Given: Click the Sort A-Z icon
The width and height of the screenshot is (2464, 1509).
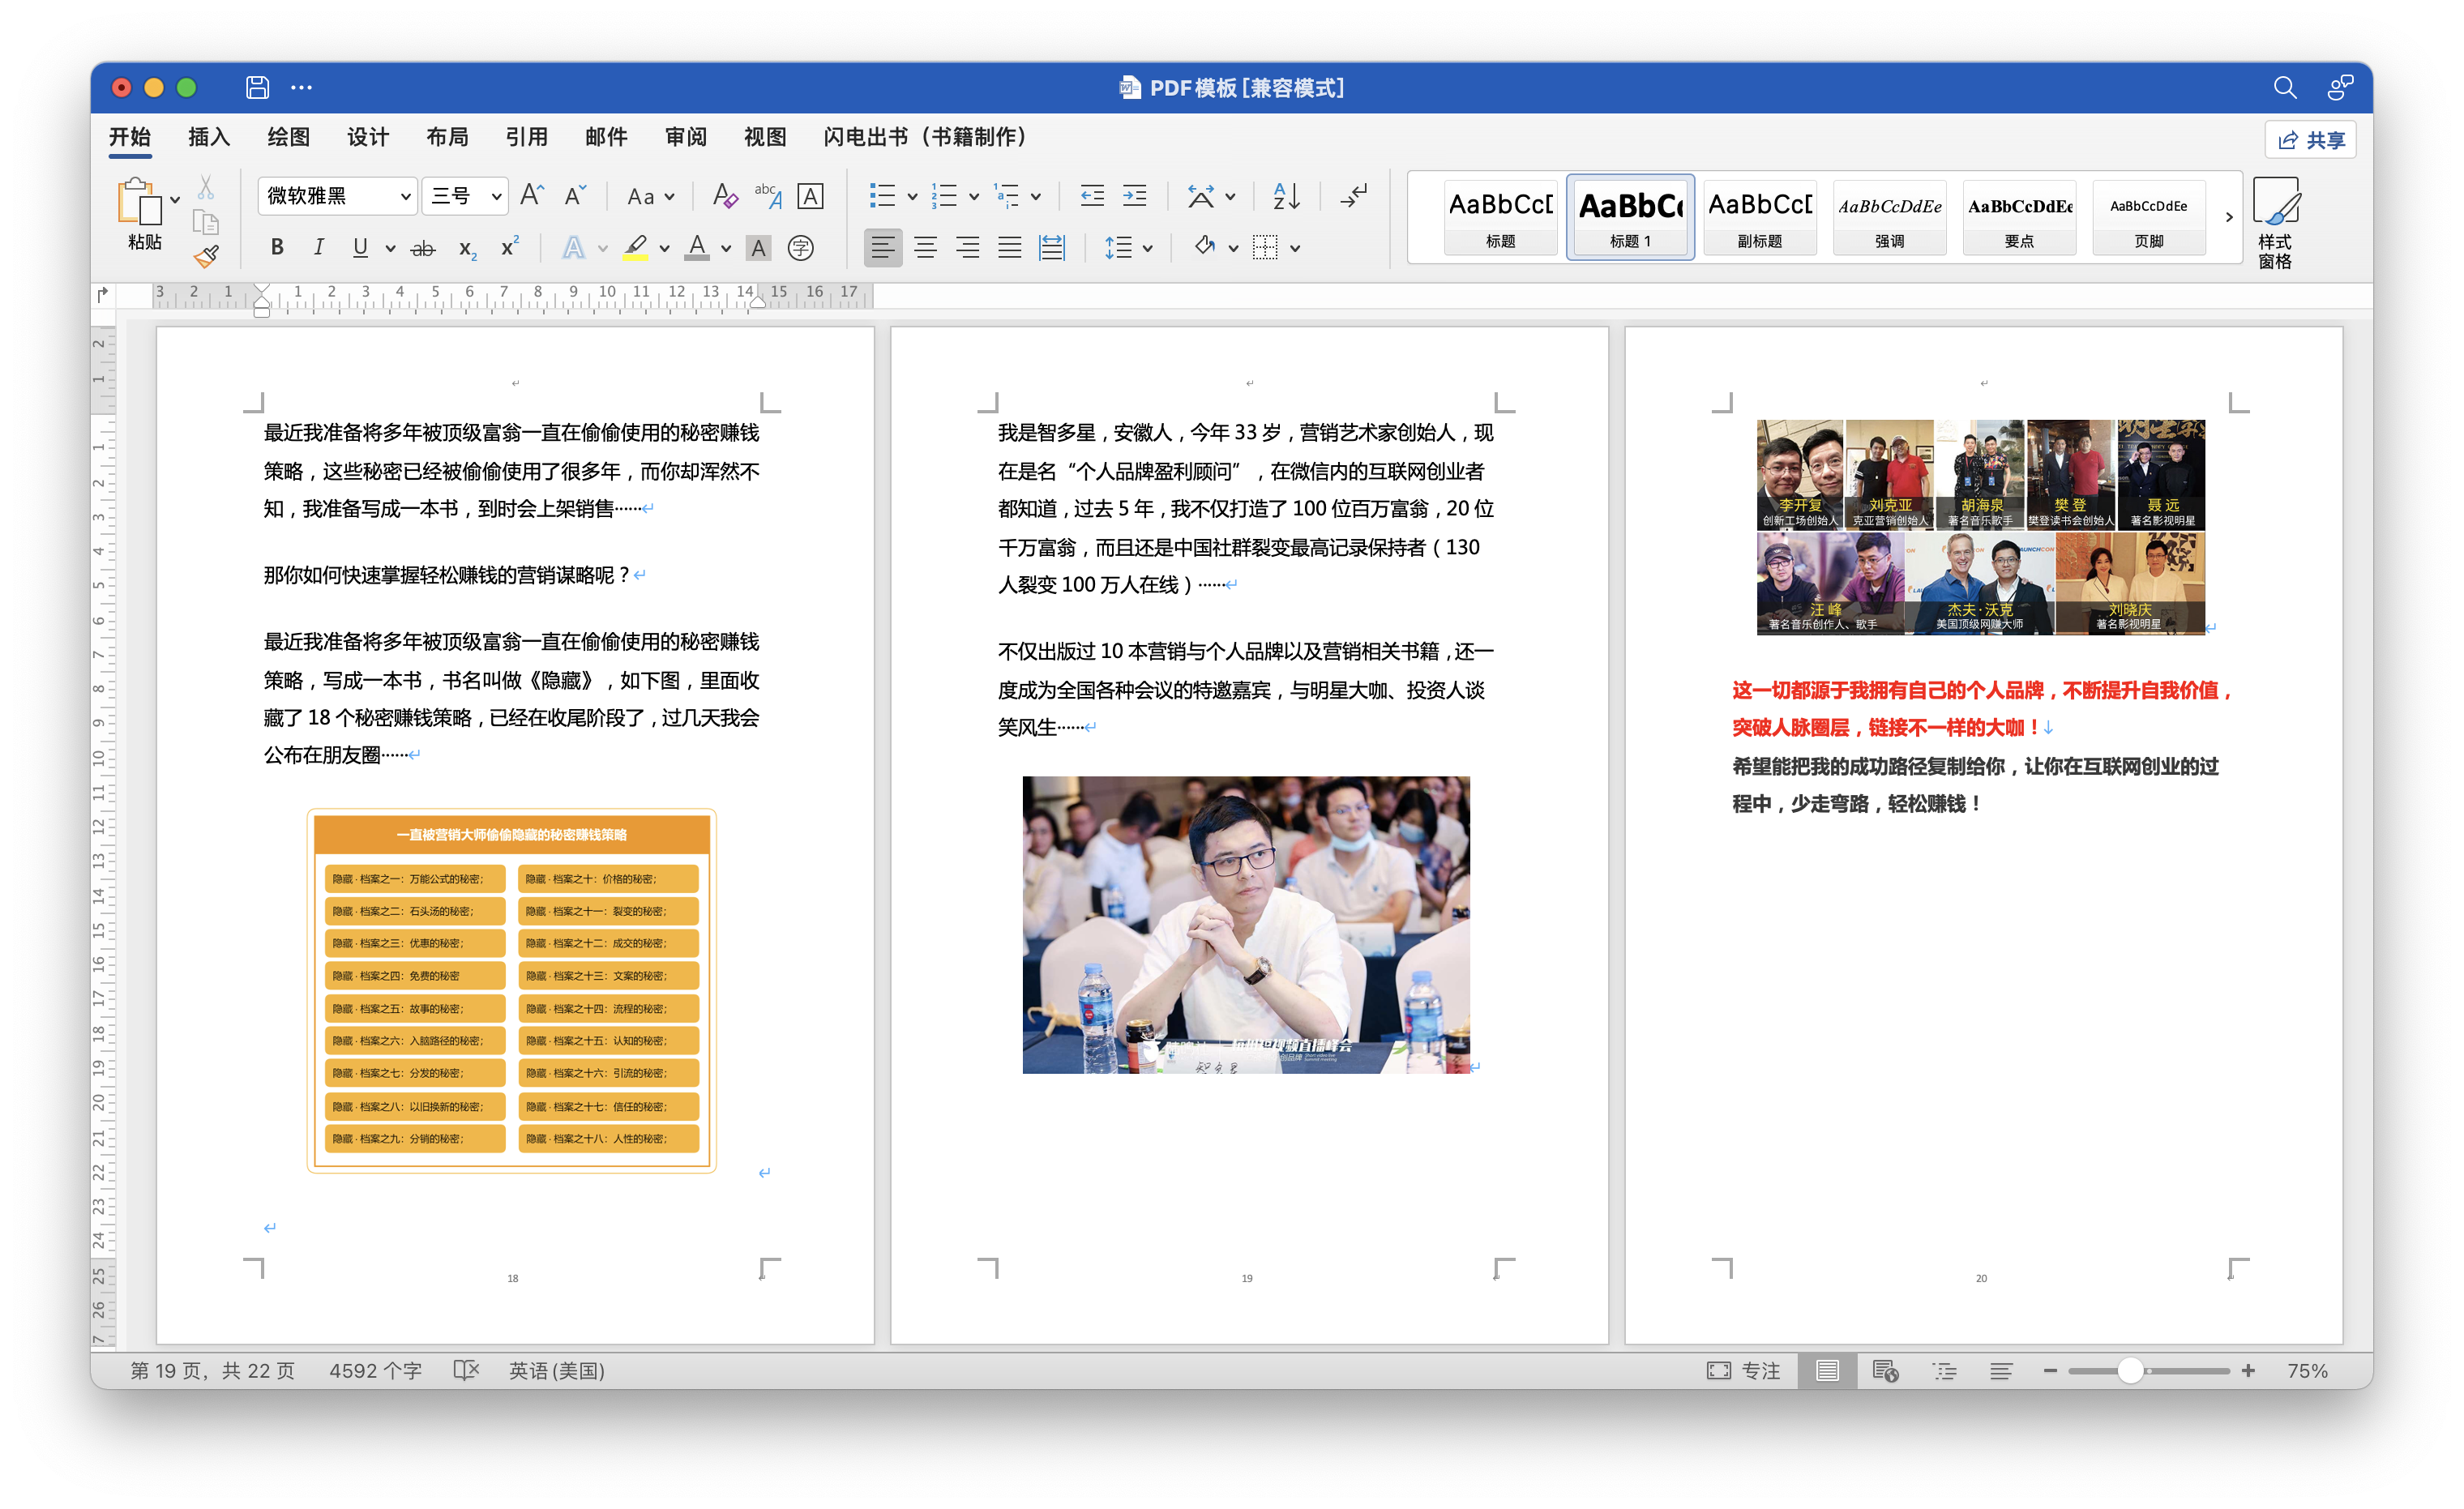Looking at the screenshot, I should pyautogui.click(x=1286, y=196).
